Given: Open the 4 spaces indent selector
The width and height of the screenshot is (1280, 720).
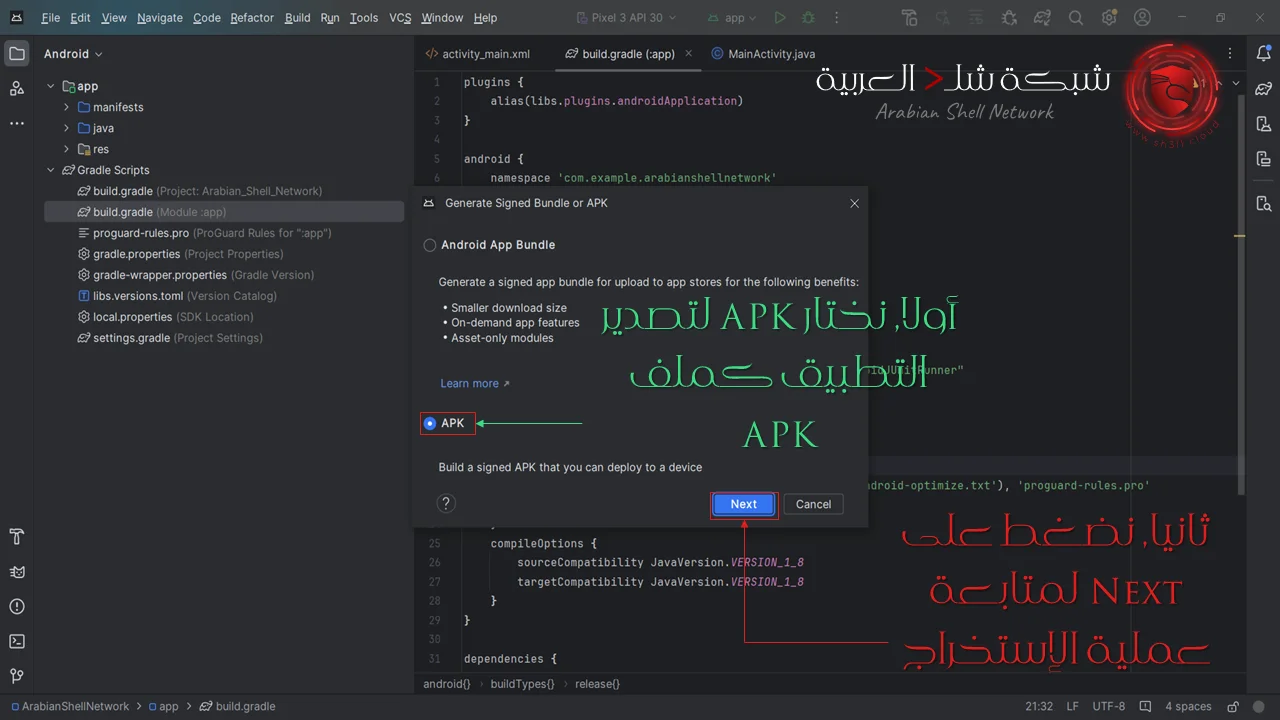Looking at the screenshot, I should pos(1188,706).
